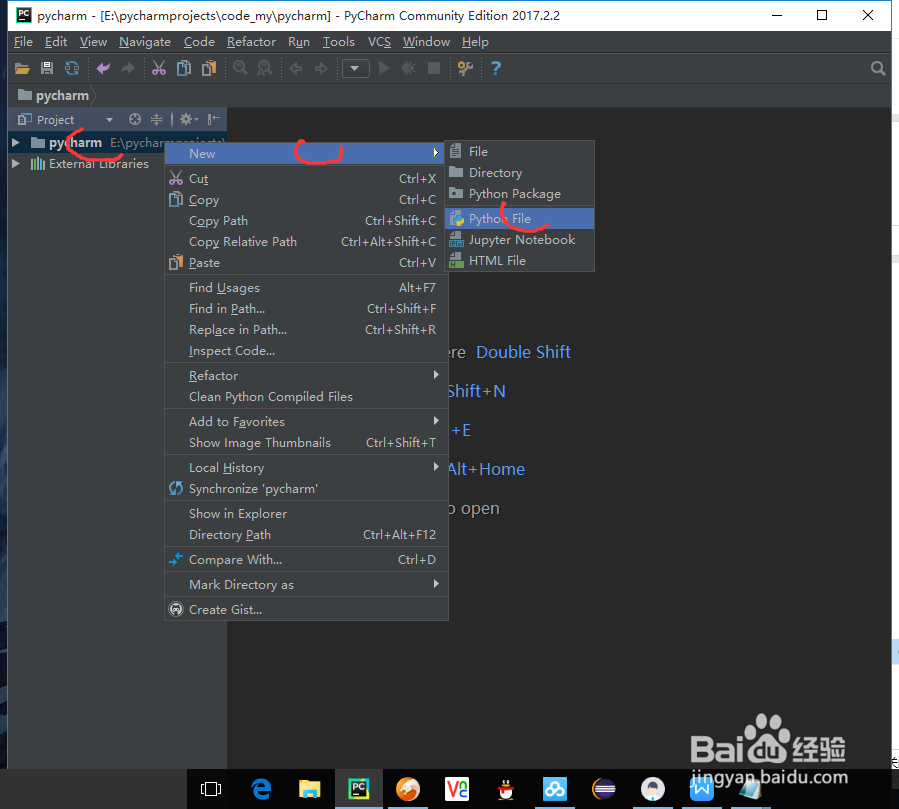This screenshot has height=809, width=899.
Task: Open the Navigate menu
Action: click(x=144, y=42)
